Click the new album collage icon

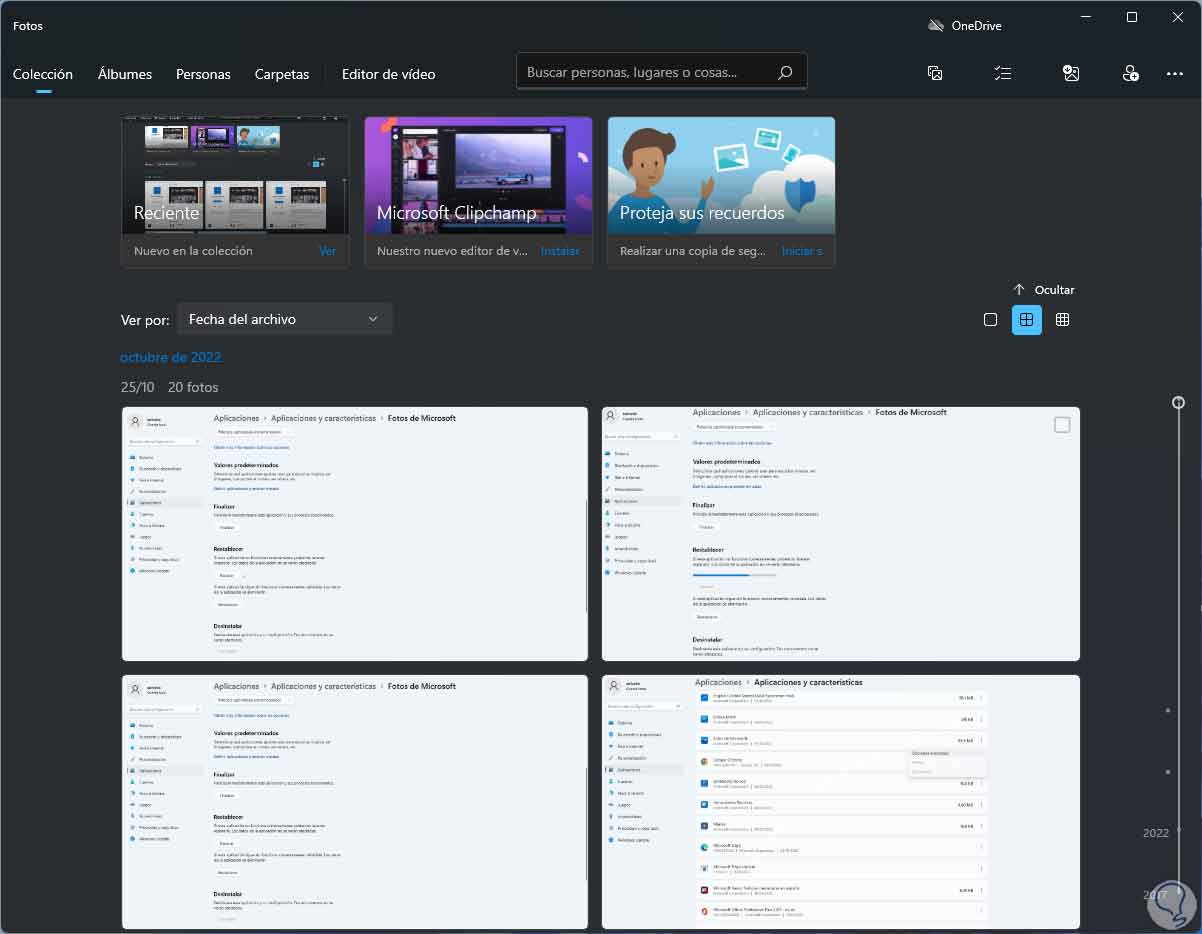coord(935,73)
